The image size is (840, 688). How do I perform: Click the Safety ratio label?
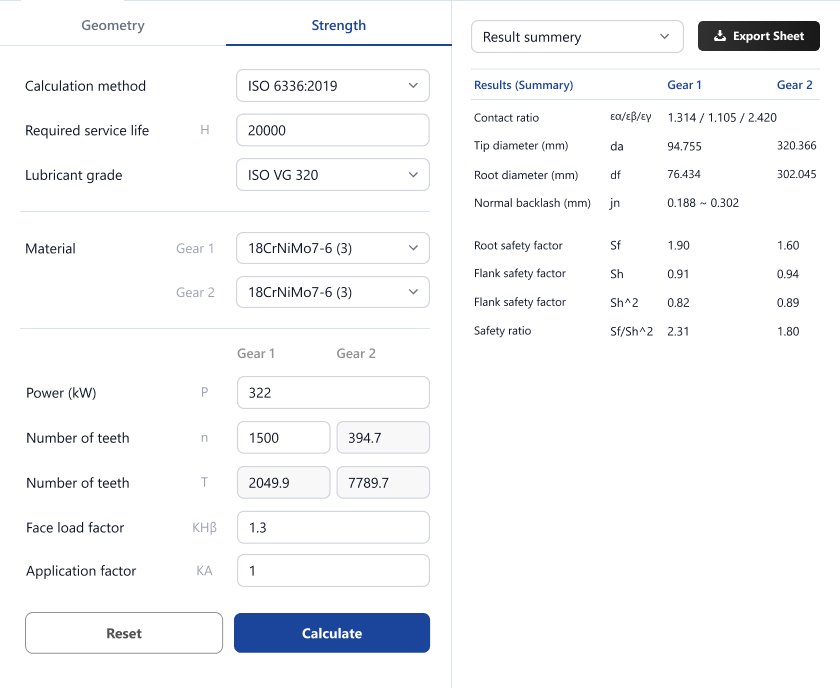[x=502, y=331]
